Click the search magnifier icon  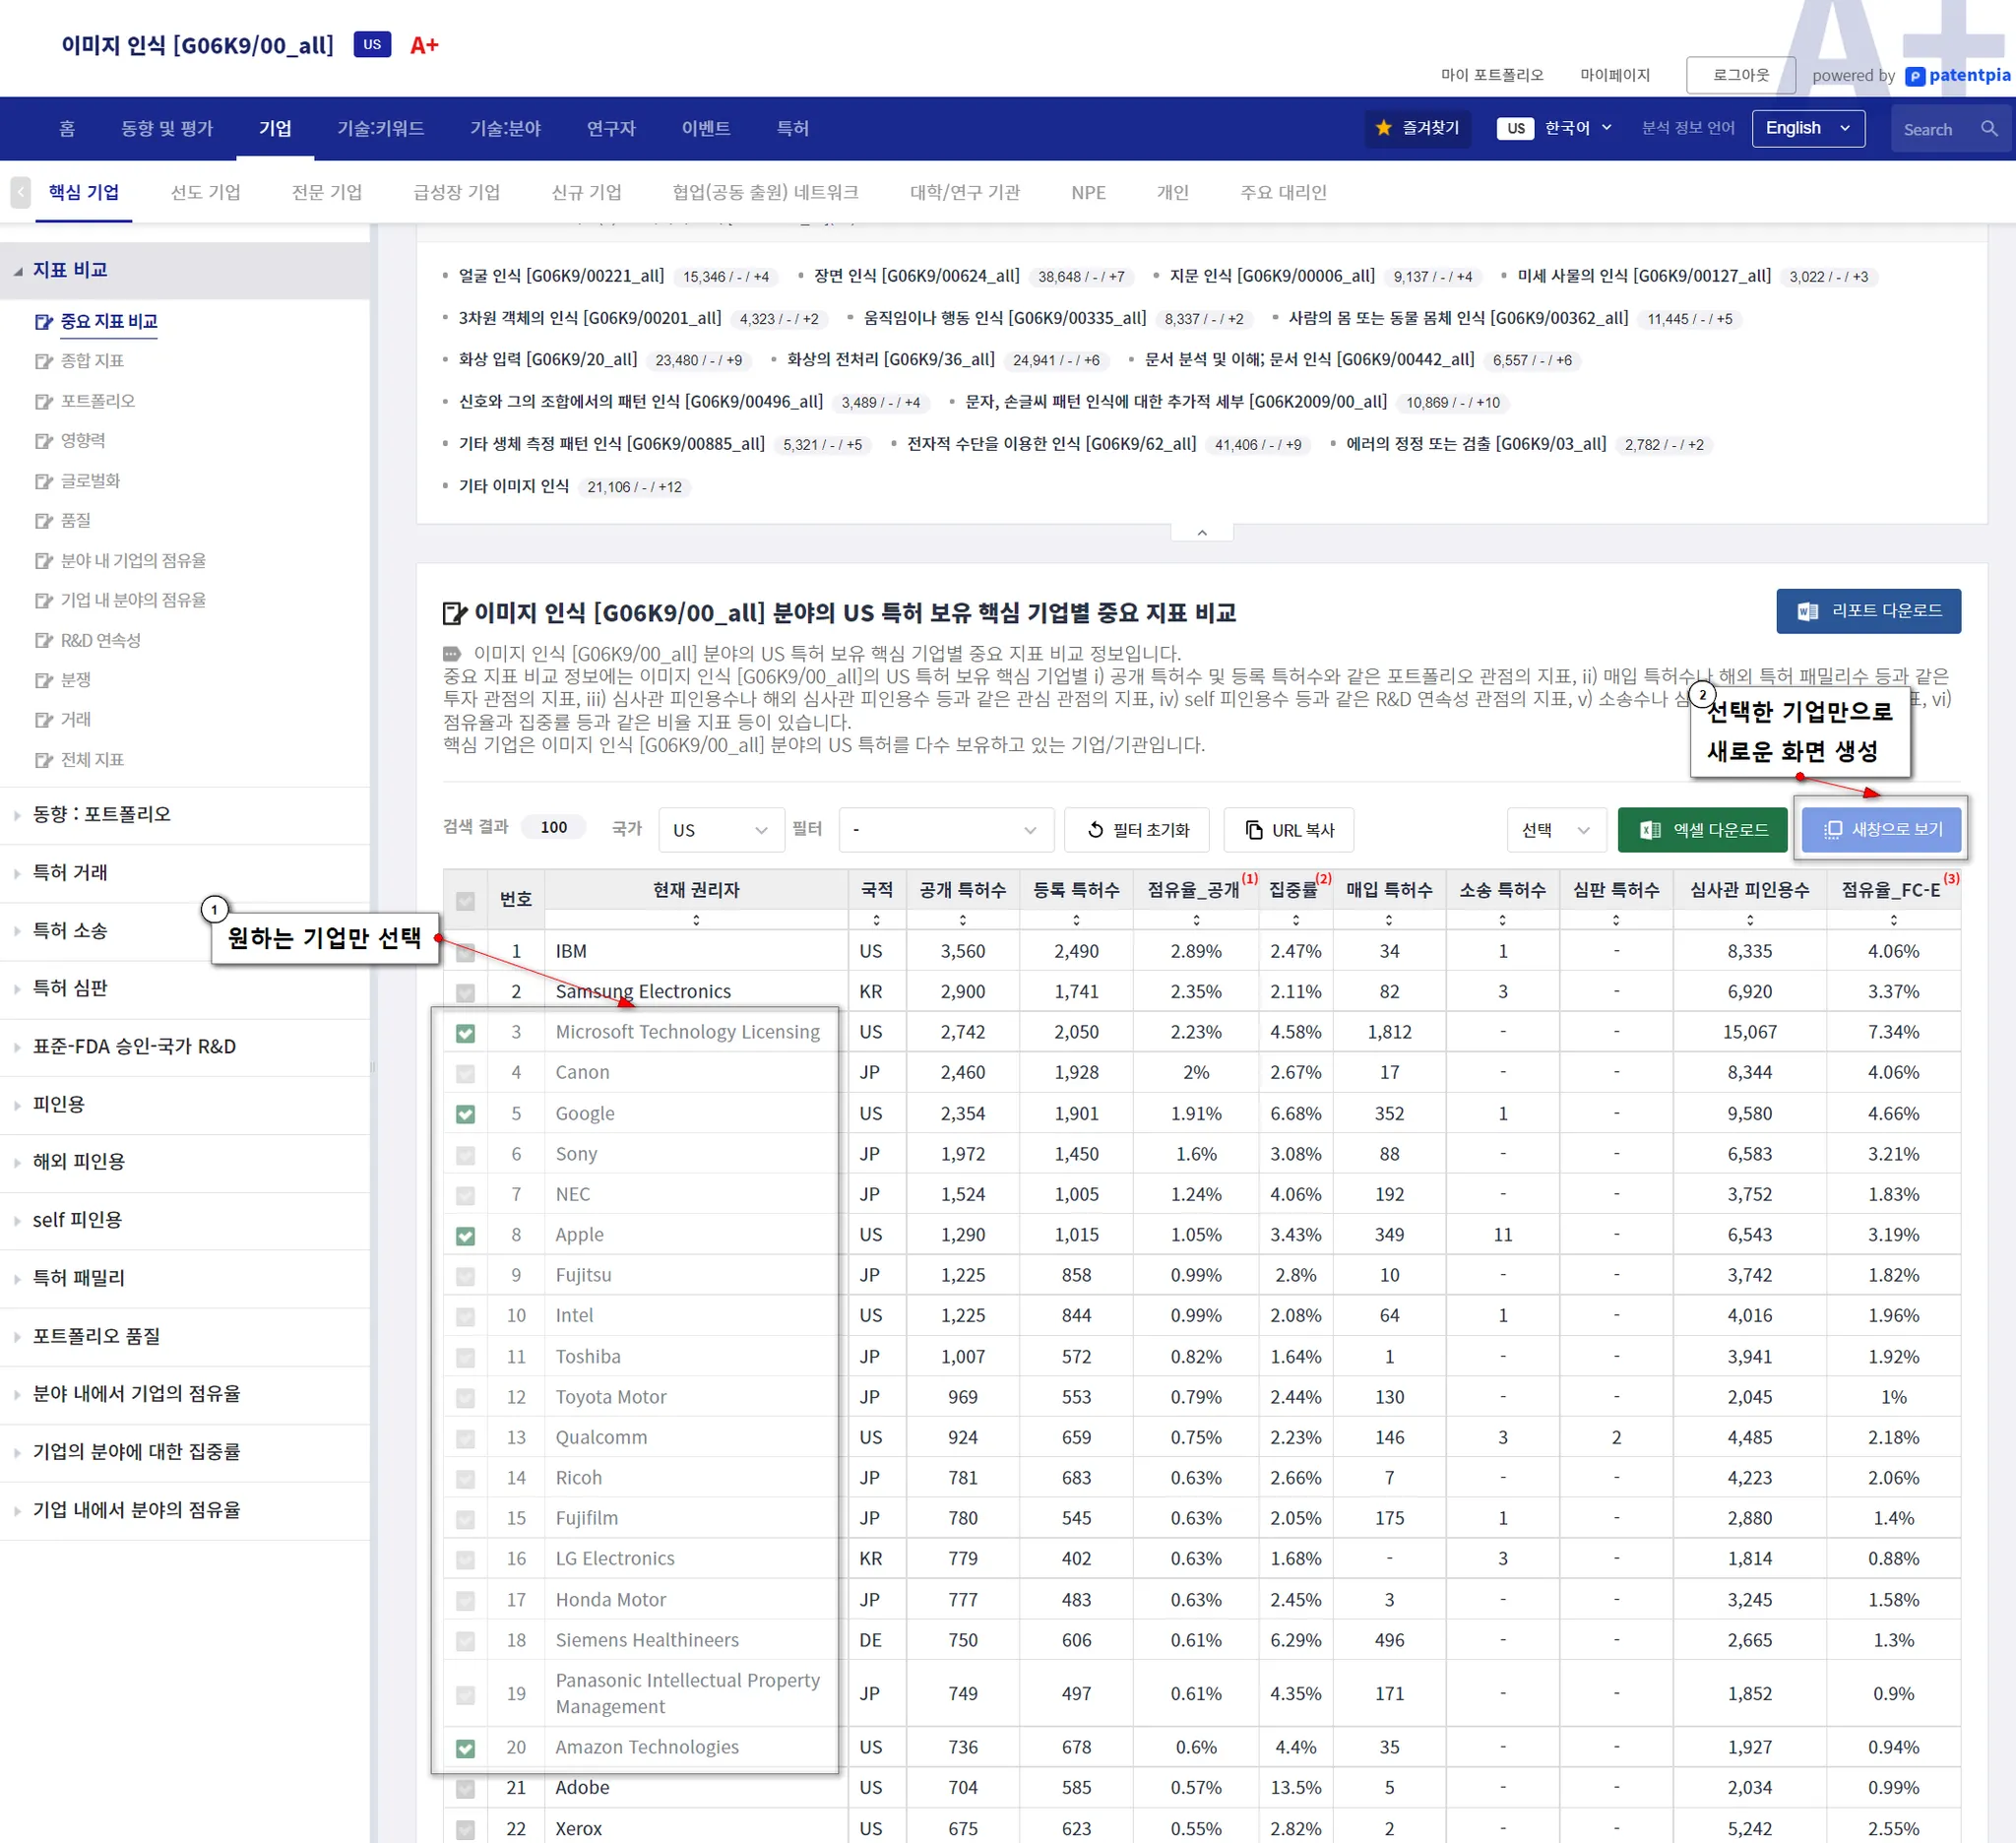pyautogui.click(x=1989, y=129)
